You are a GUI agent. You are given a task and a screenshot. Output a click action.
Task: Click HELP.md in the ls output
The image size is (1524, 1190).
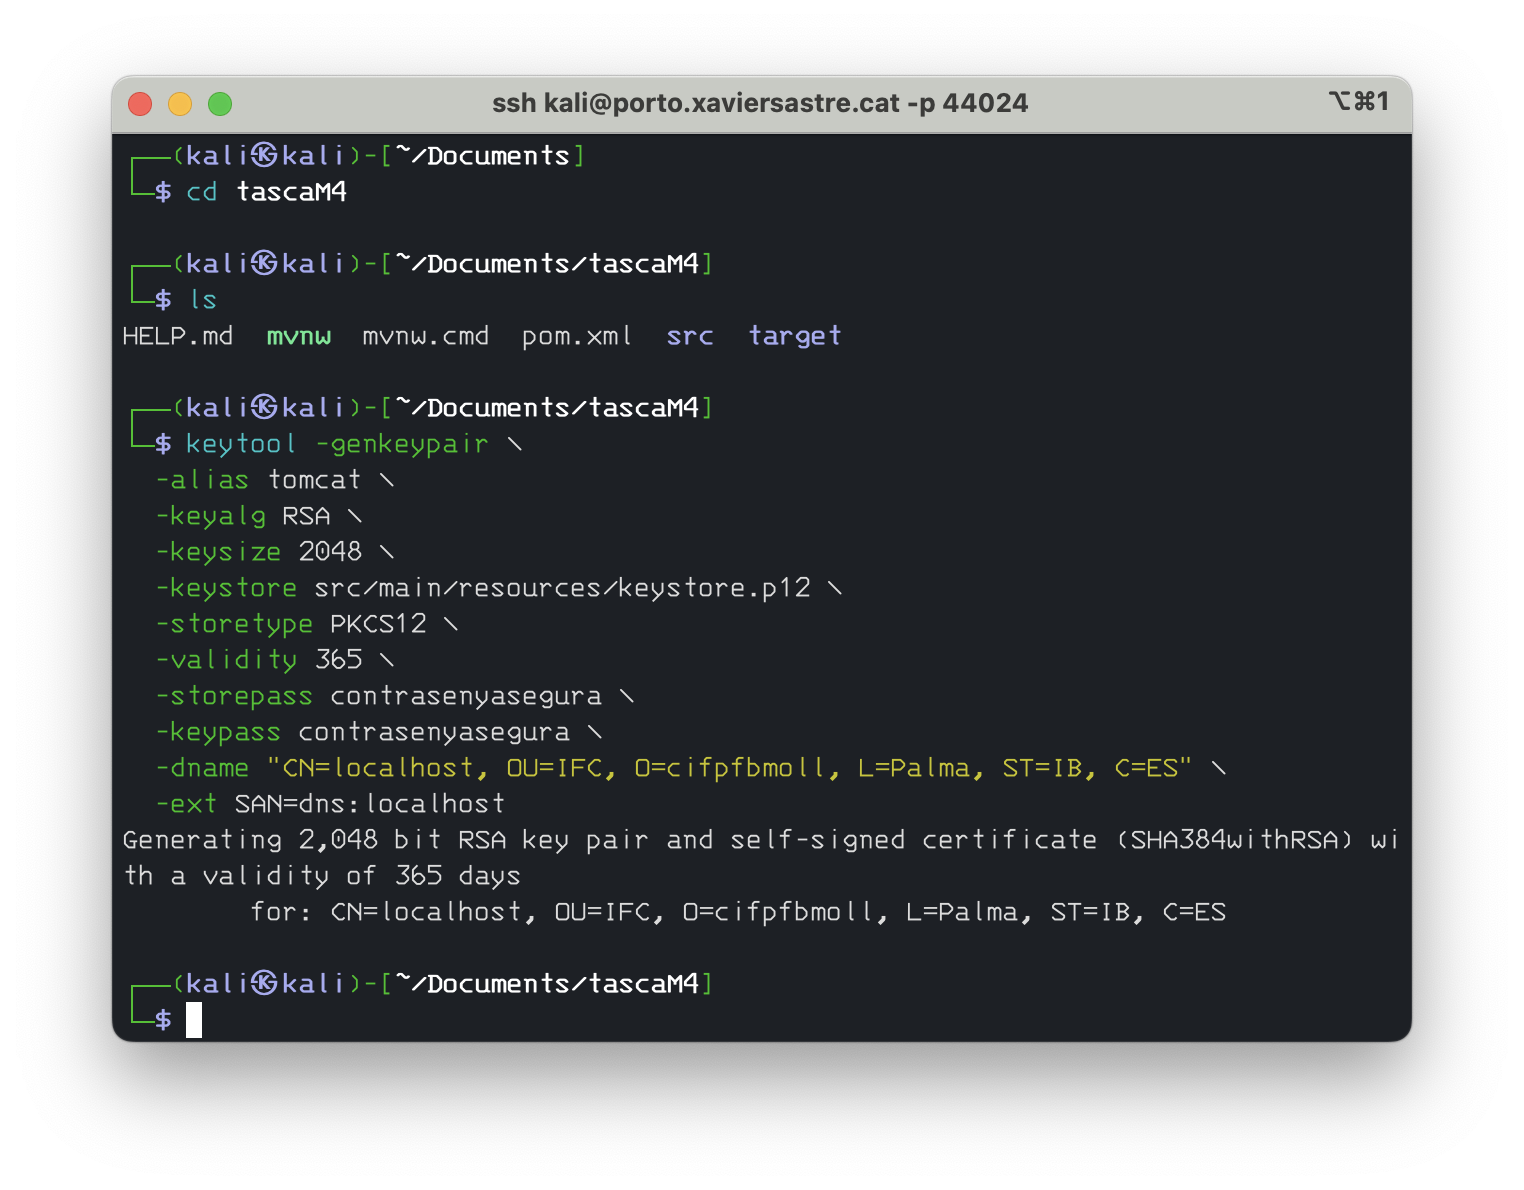(177, 336)
